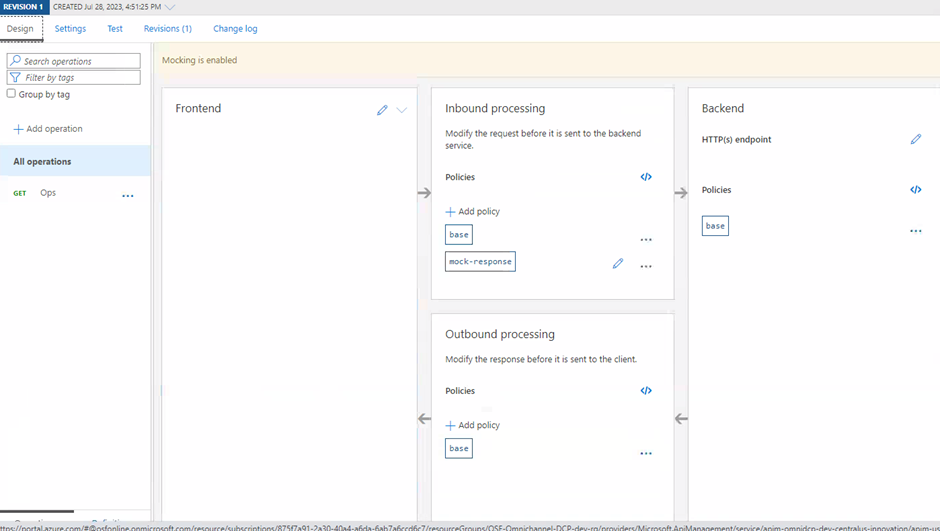This screenshot has width=940, height=531.
Task: Click the REVISION 1 badge
Action: click(x=25, y=7)
